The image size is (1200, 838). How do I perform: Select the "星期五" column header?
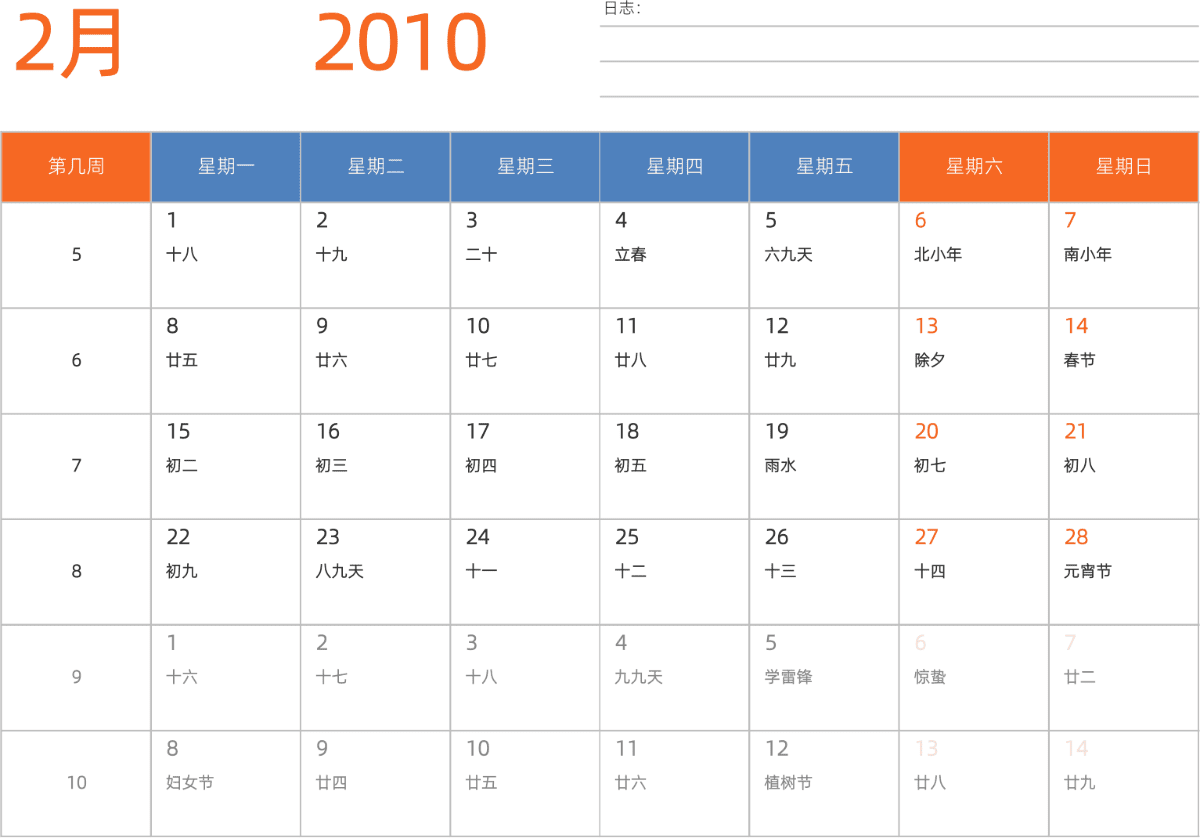click(x=824, y=167)
